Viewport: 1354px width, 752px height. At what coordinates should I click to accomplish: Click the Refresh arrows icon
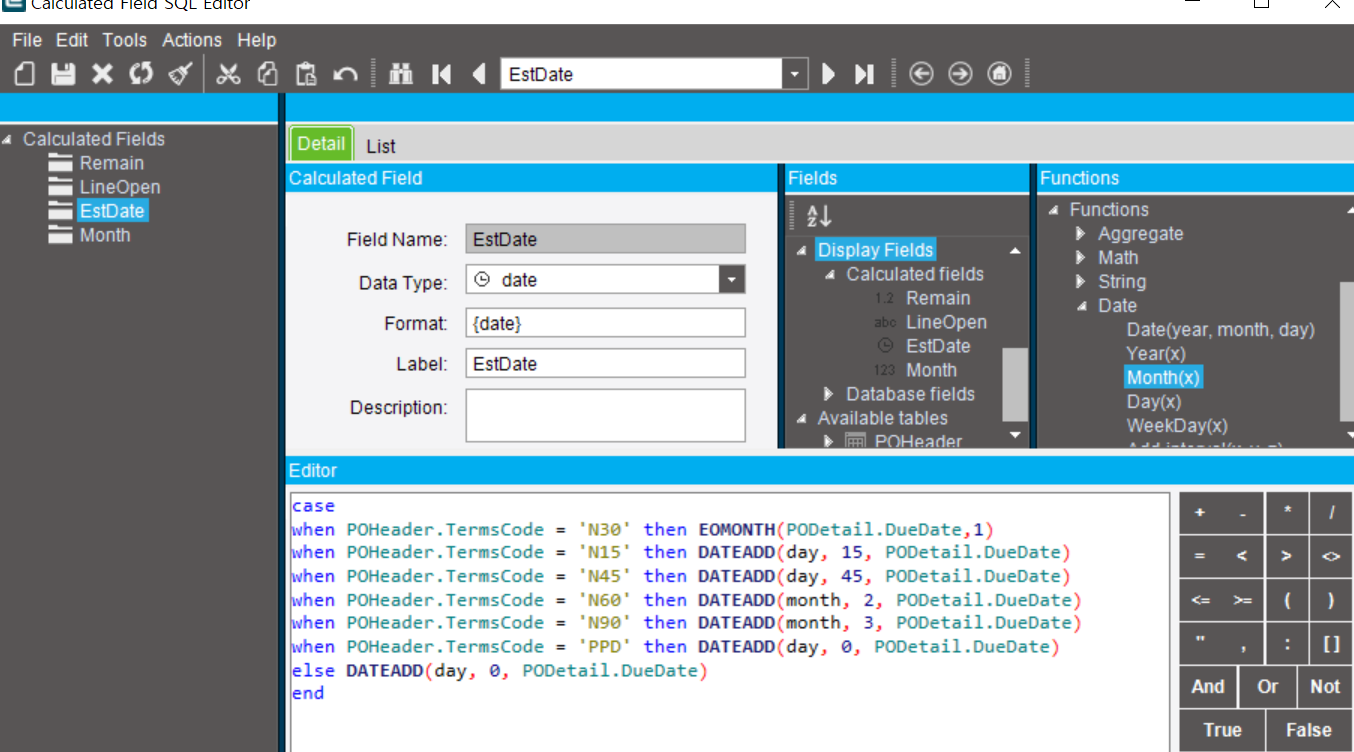coord(141,74)
